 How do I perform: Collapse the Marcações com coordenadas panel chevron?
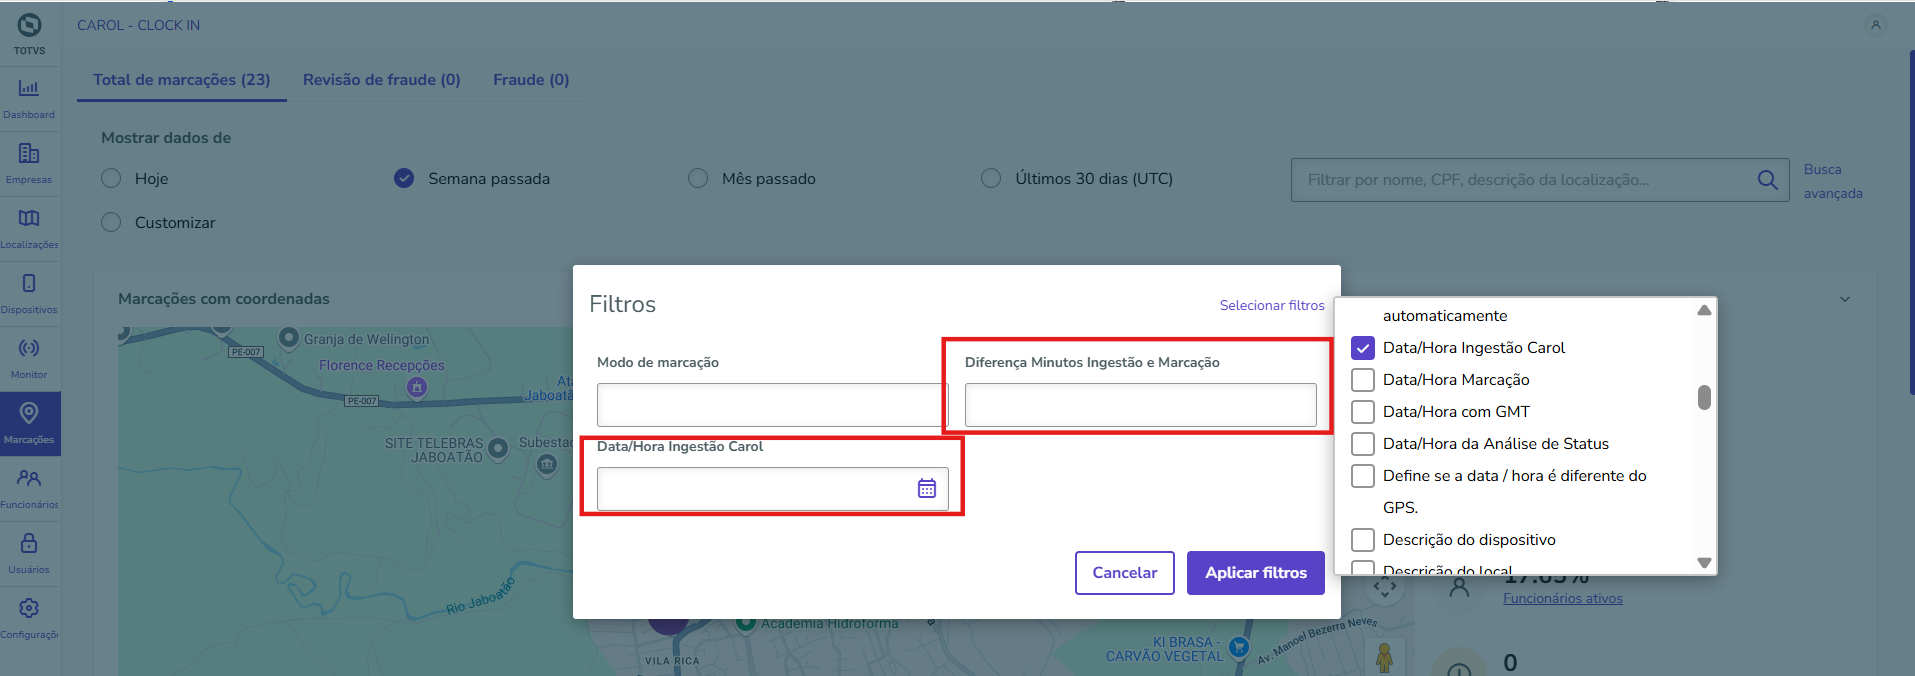[1845, 299]
